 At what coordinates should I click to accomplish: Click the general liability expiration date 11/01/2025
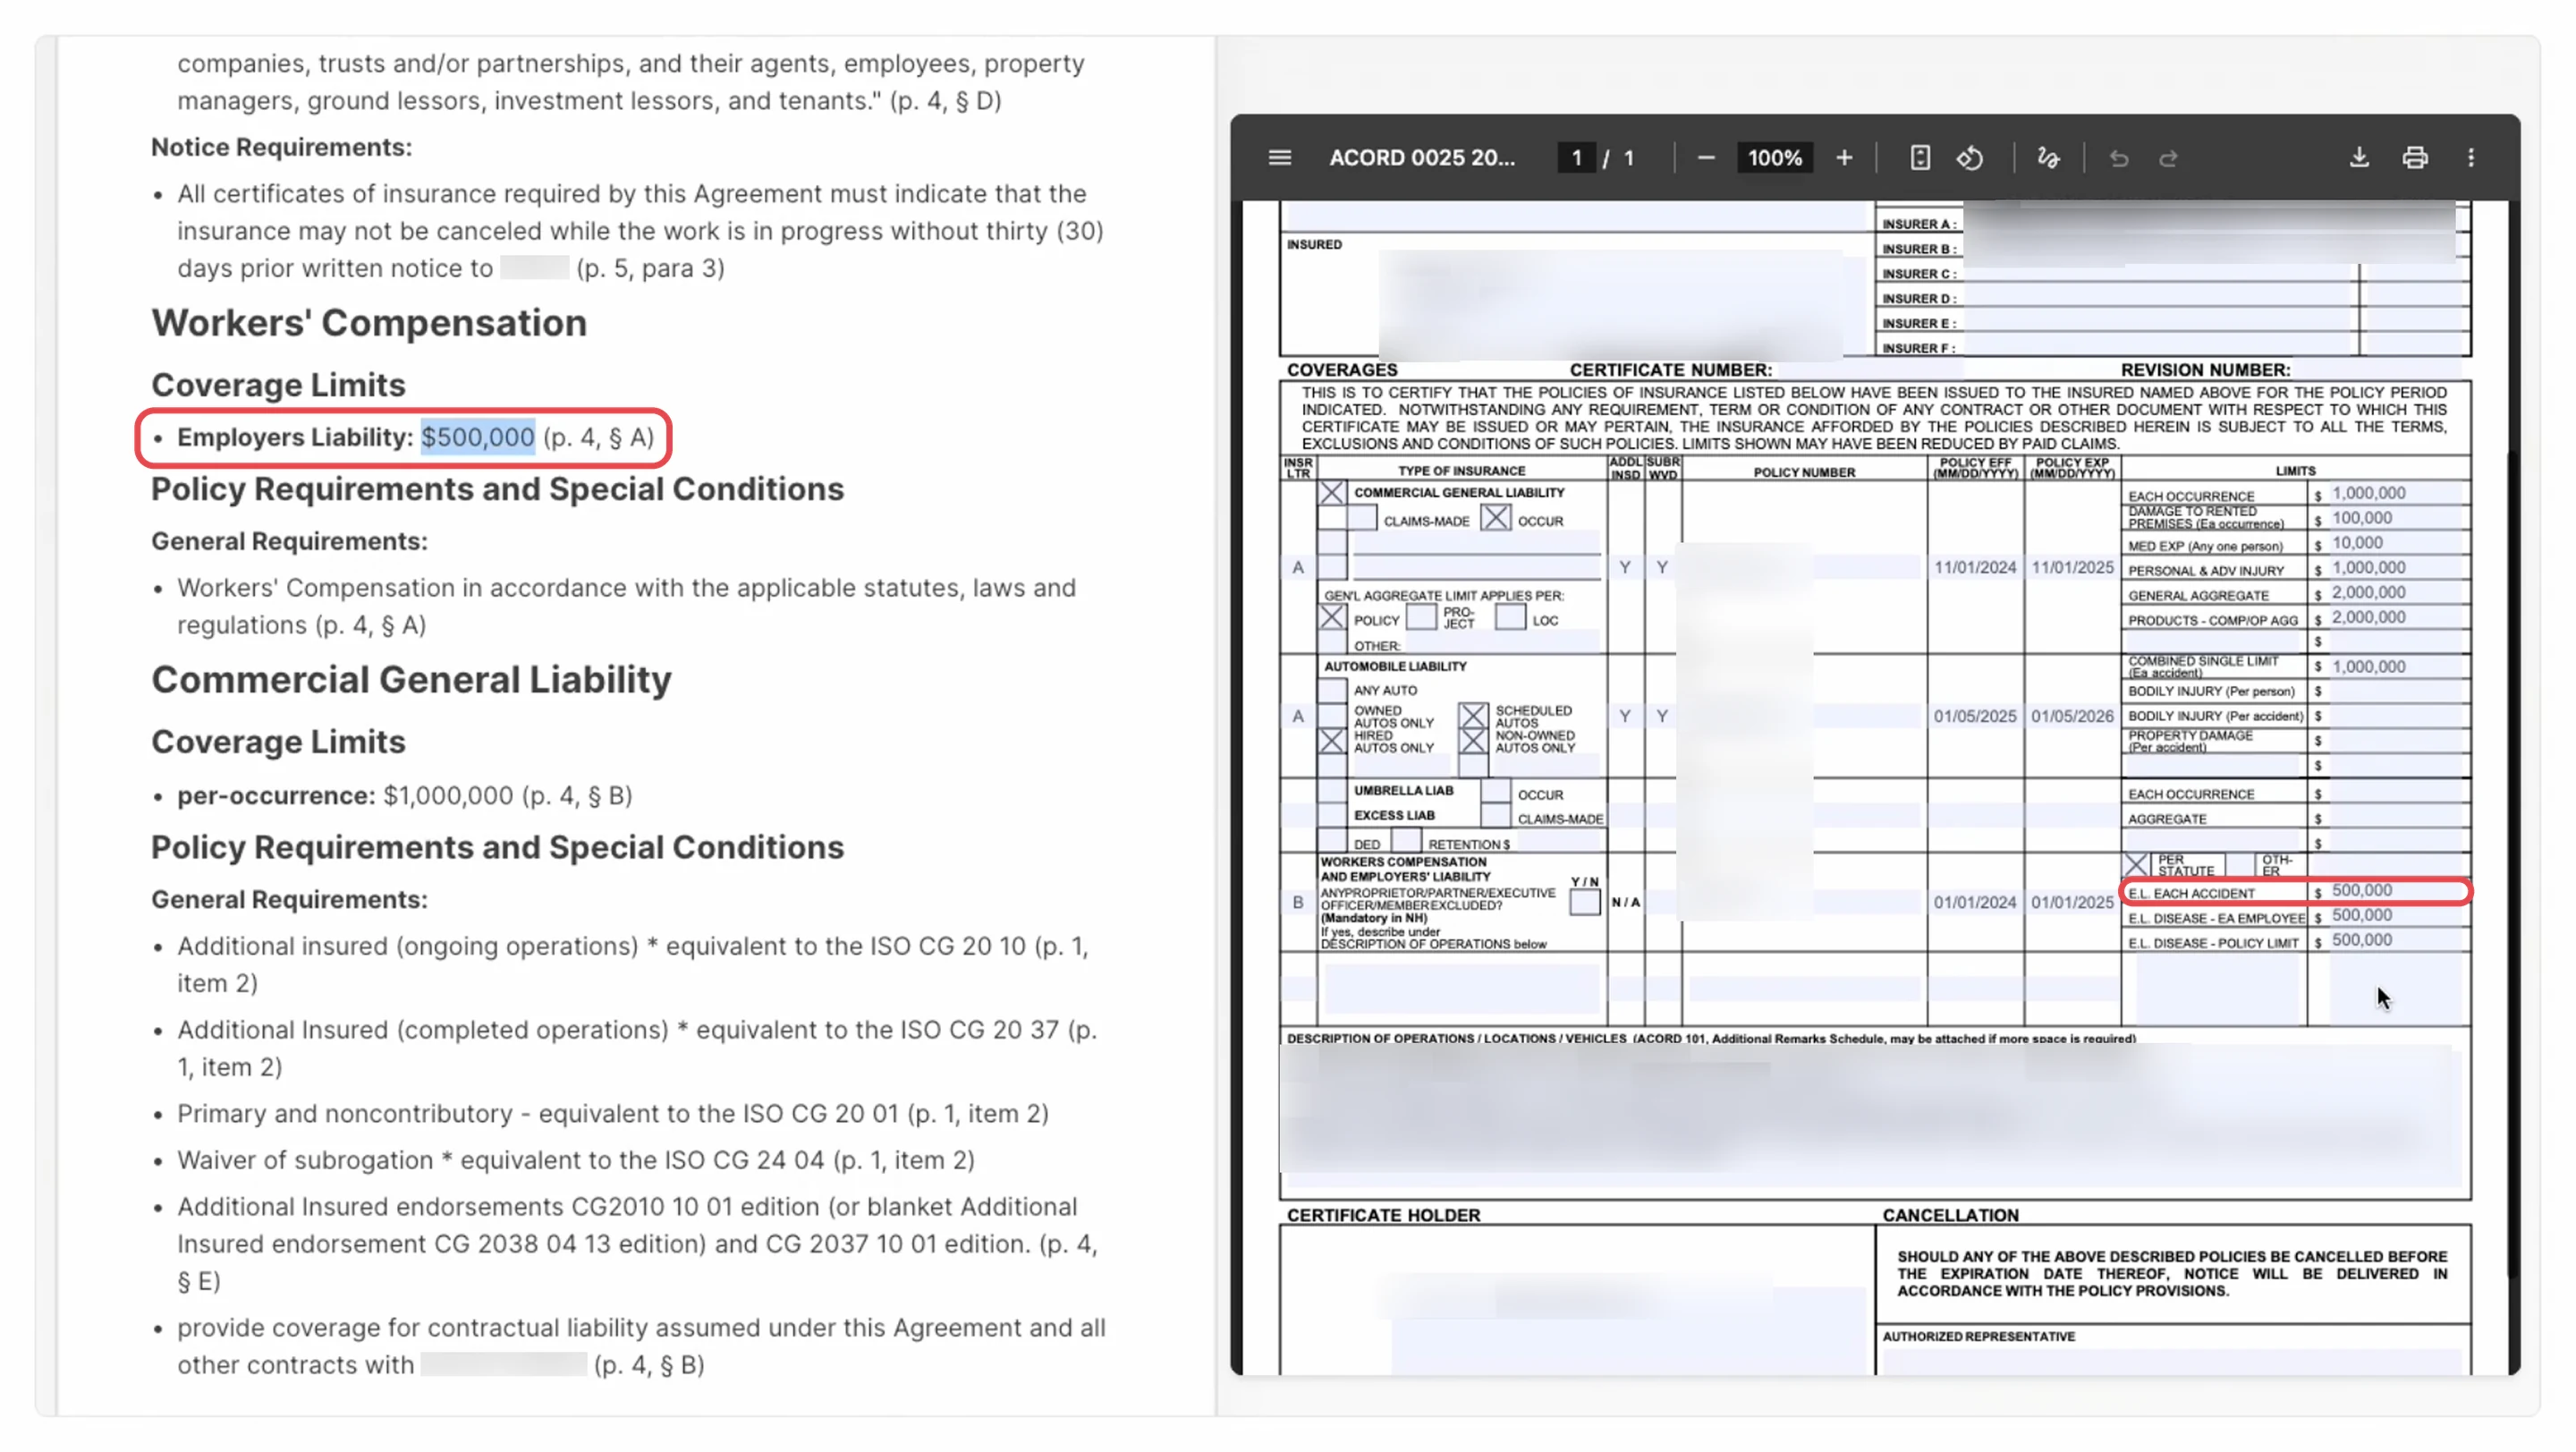2072,567
